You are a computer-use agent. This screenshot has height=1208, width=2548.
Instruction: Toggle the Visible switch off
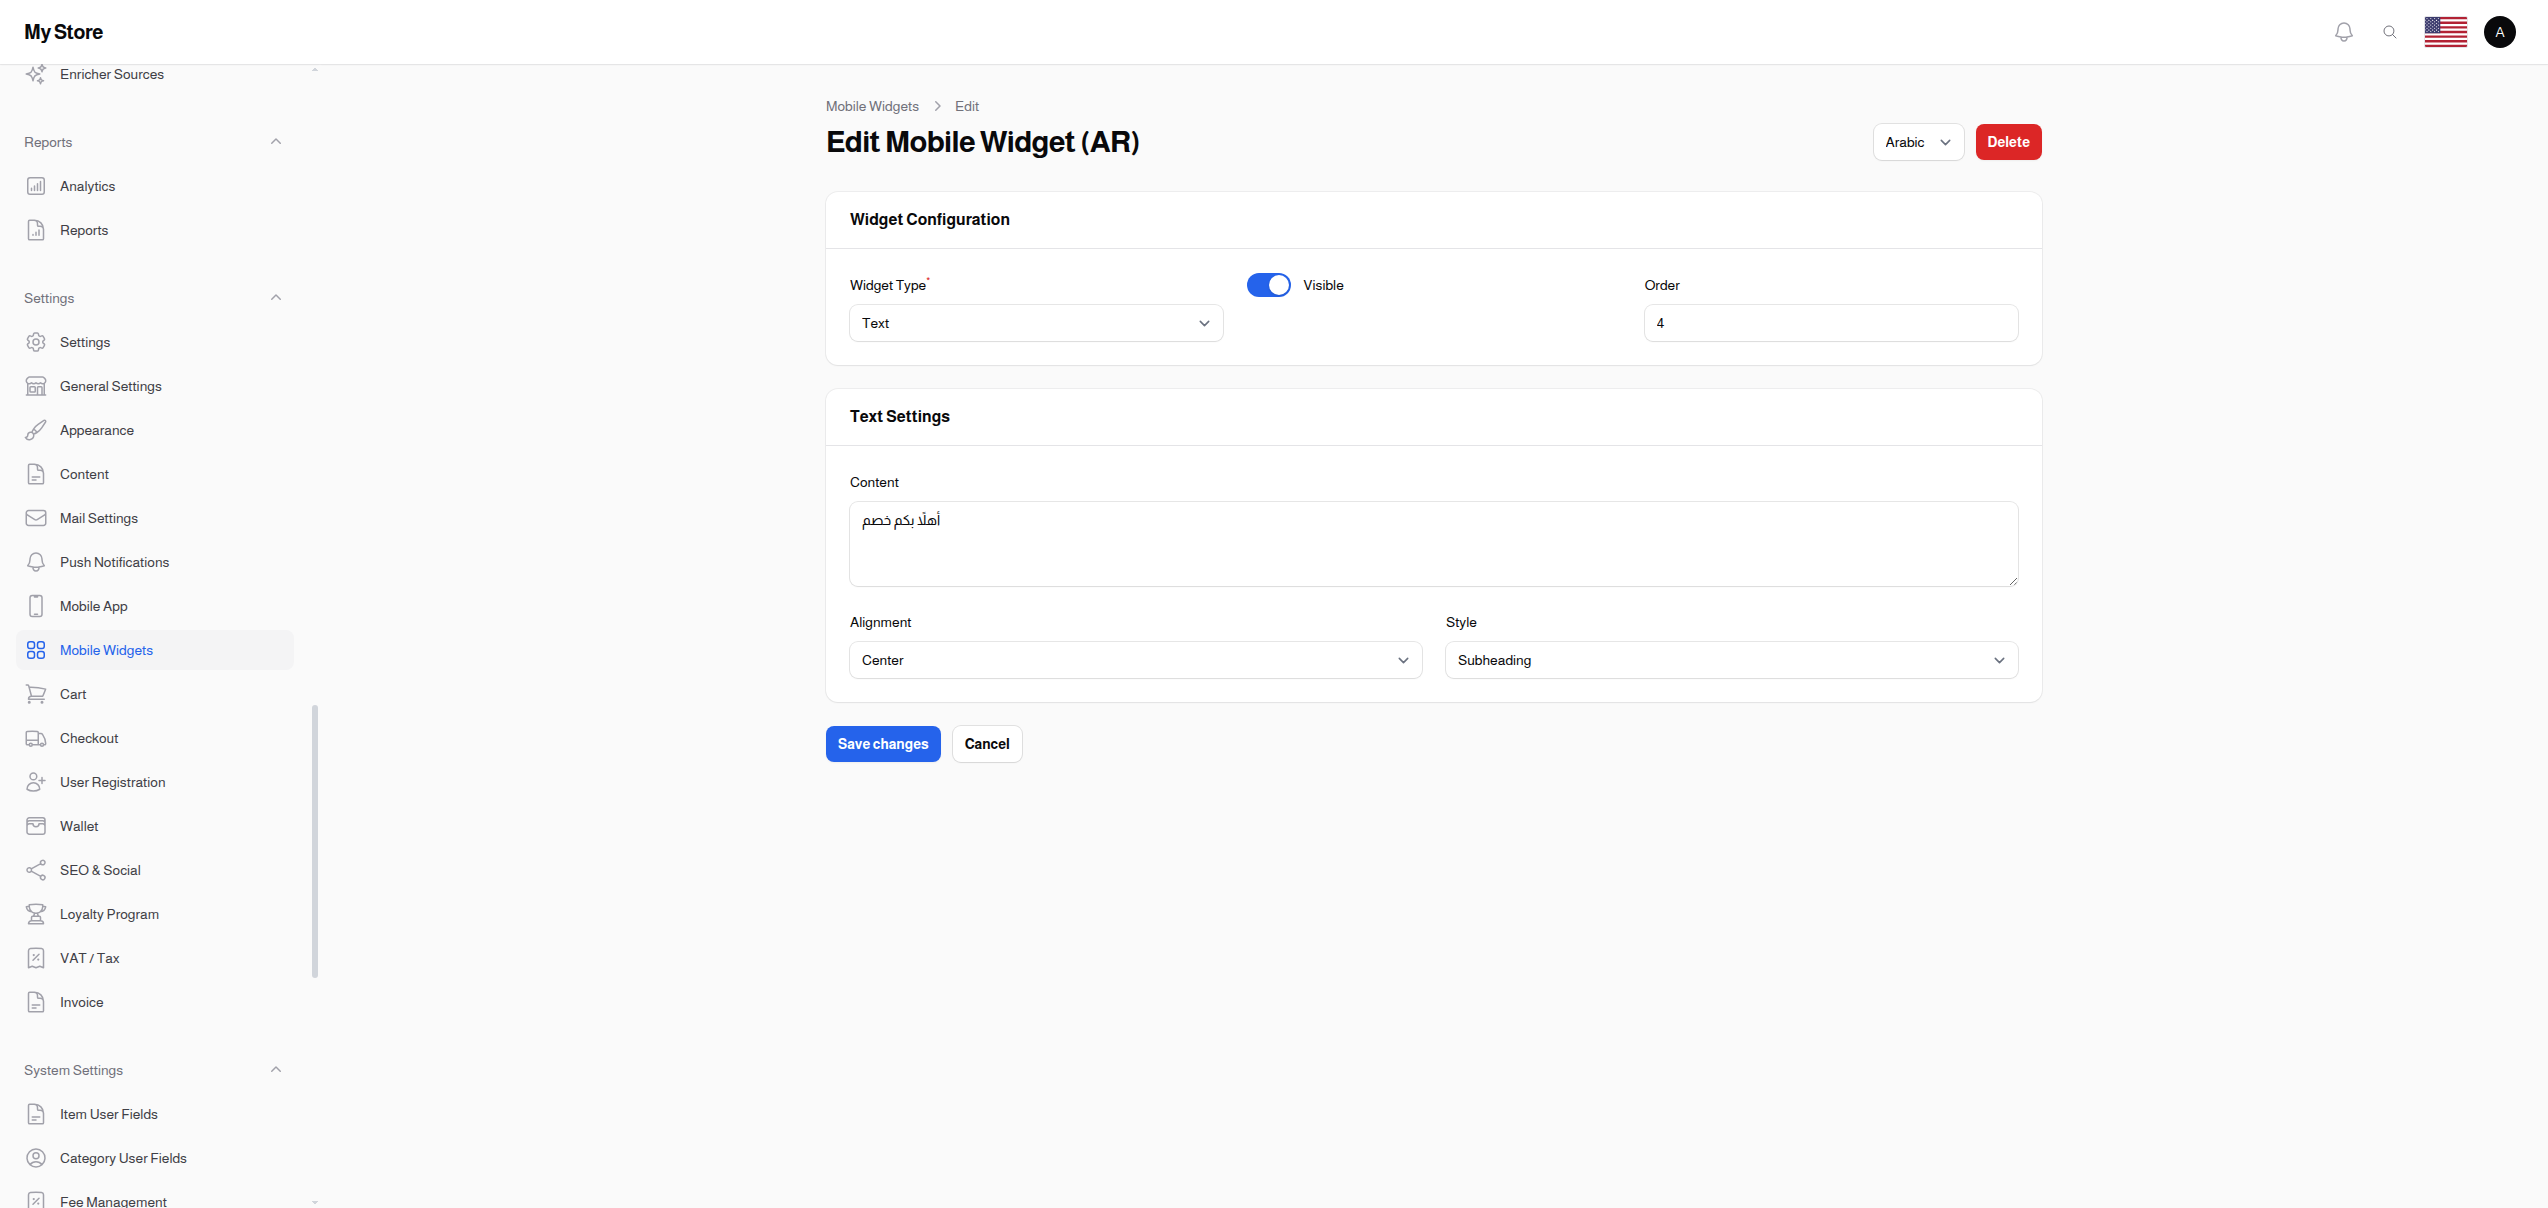pyautogui.click(x=1268, y=285)
